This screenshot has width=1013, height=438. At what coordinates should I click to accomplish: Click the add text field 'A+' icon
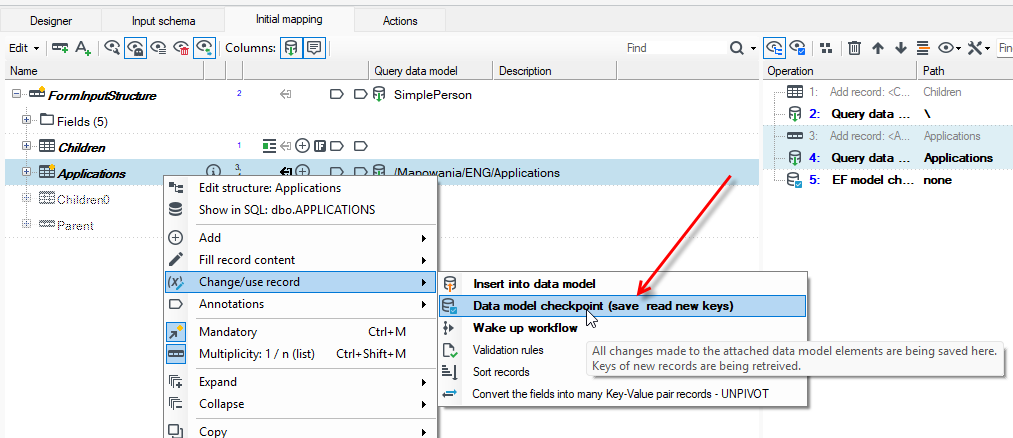point(83,47)
